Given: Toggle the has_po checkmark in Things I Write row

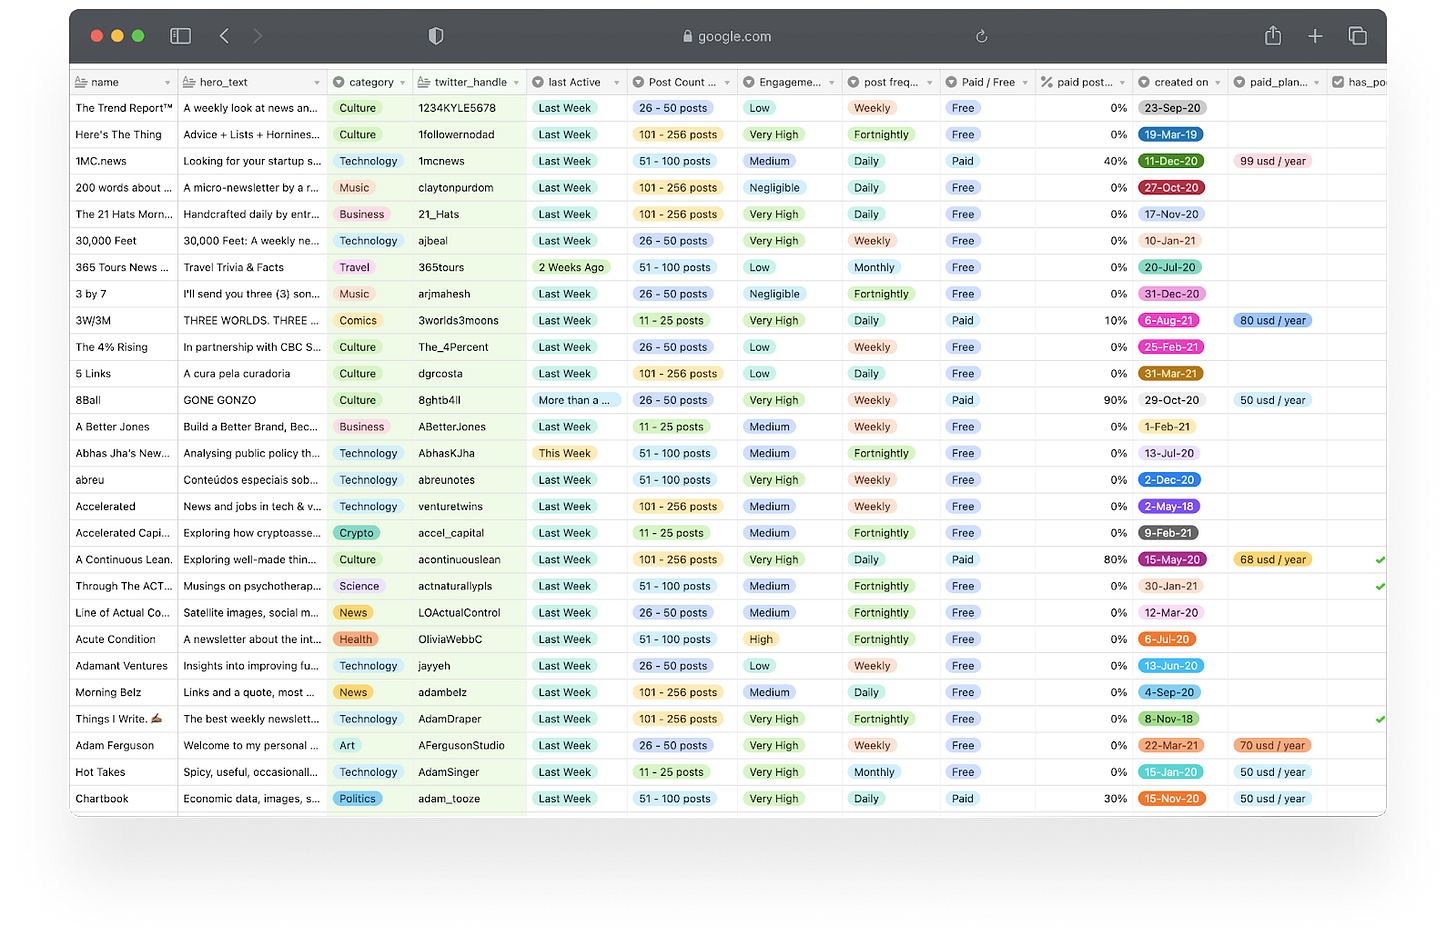Looking at the screenshot, I should 1380,719.
